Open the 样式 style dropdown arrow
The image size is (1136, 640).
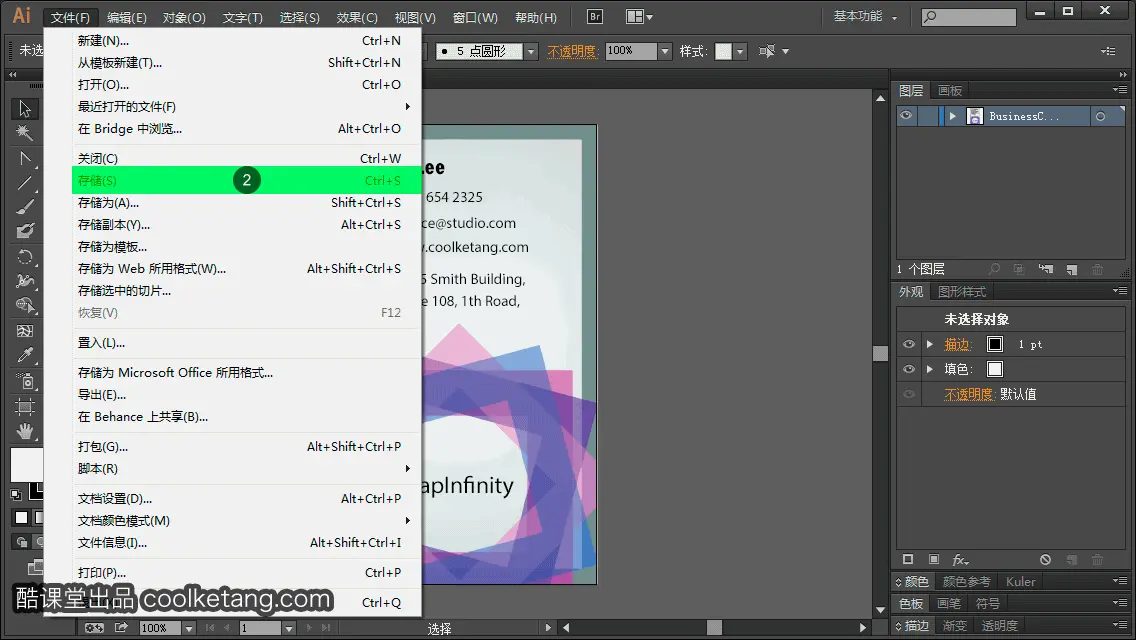(x=740, y=51)
